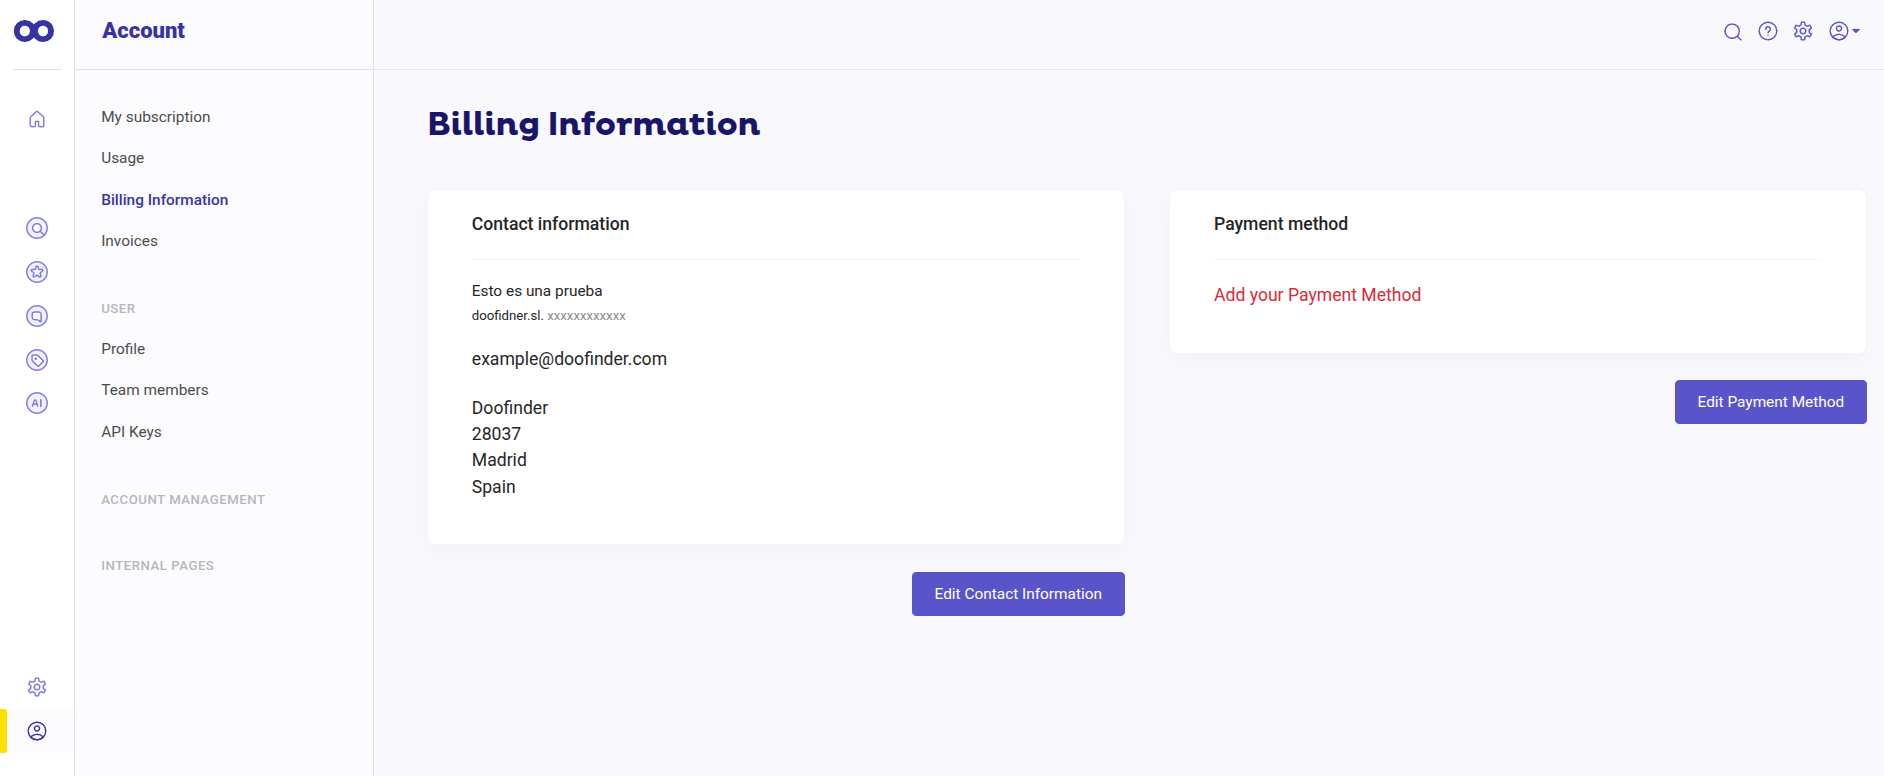Select Billing Information in sidebar
1884x776 pixels.
165,200
